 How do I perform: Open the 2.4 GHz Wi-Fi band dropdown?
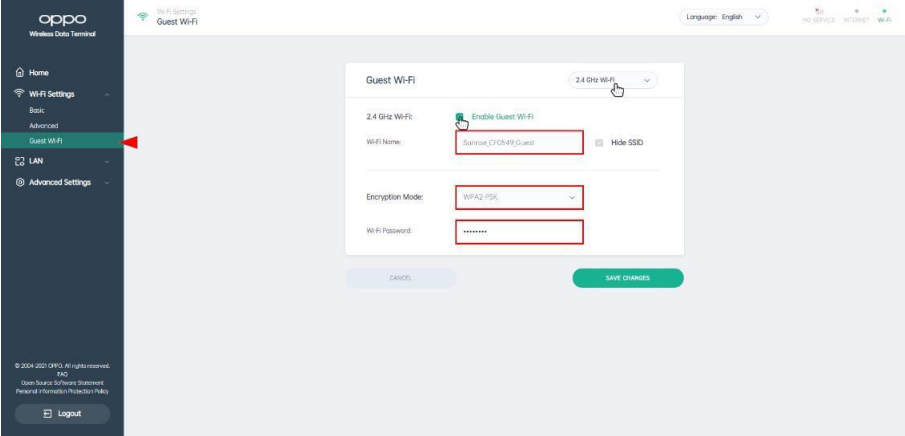tap(612, 80)
